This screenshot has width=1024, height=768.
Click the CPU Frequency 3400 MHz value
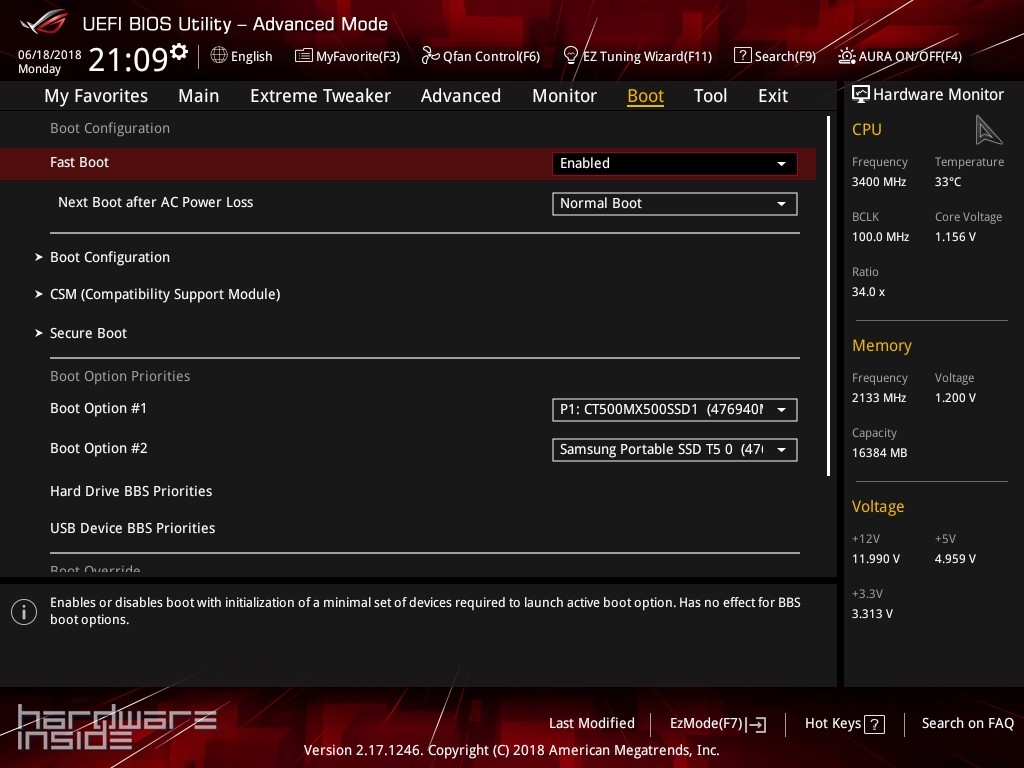point(878,182)
